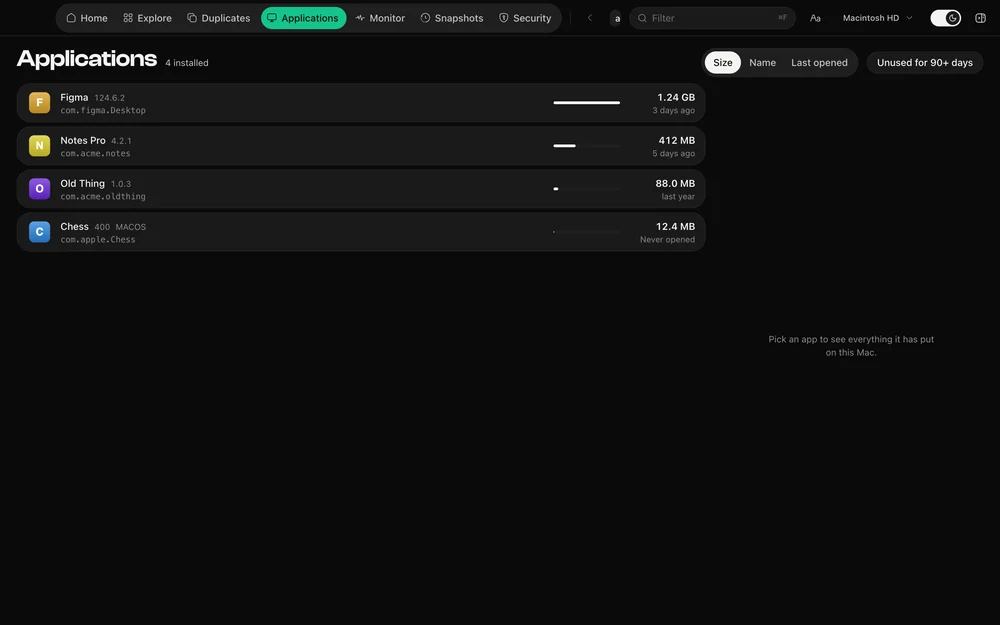
Task: Click the Figma size bar
Action: (587, 103)
